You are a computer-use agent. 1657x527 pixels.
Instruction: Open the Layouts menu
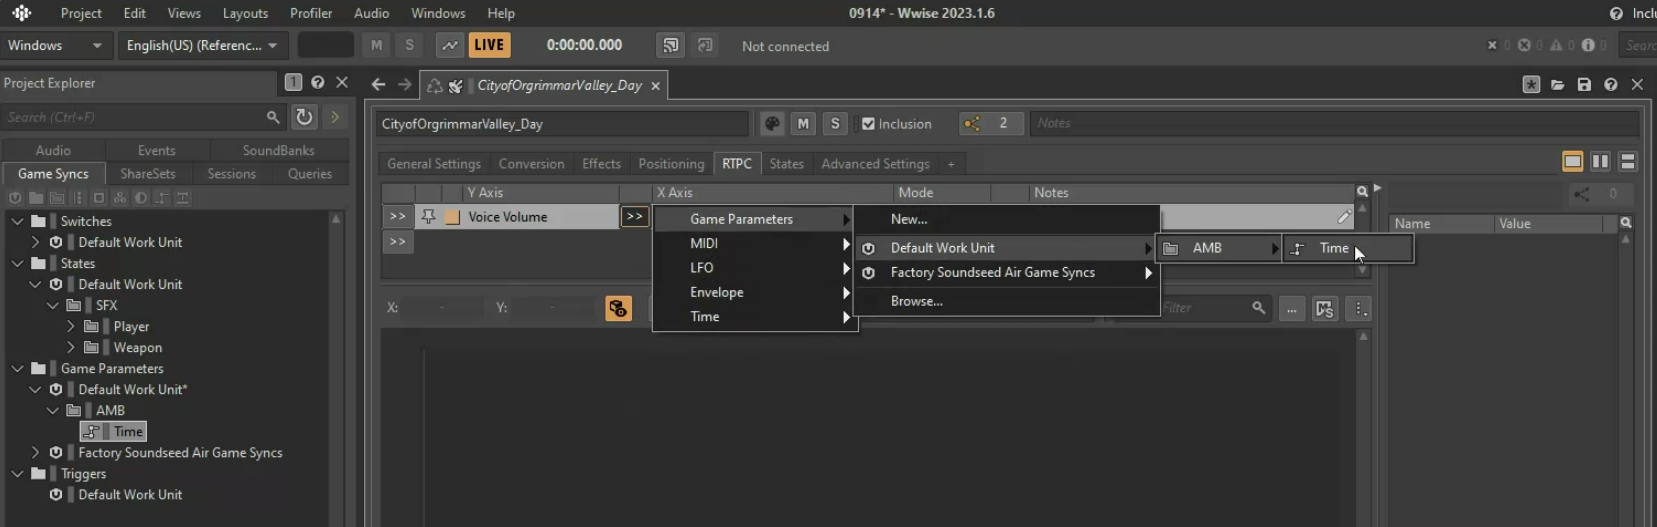[x=245, y=13]
